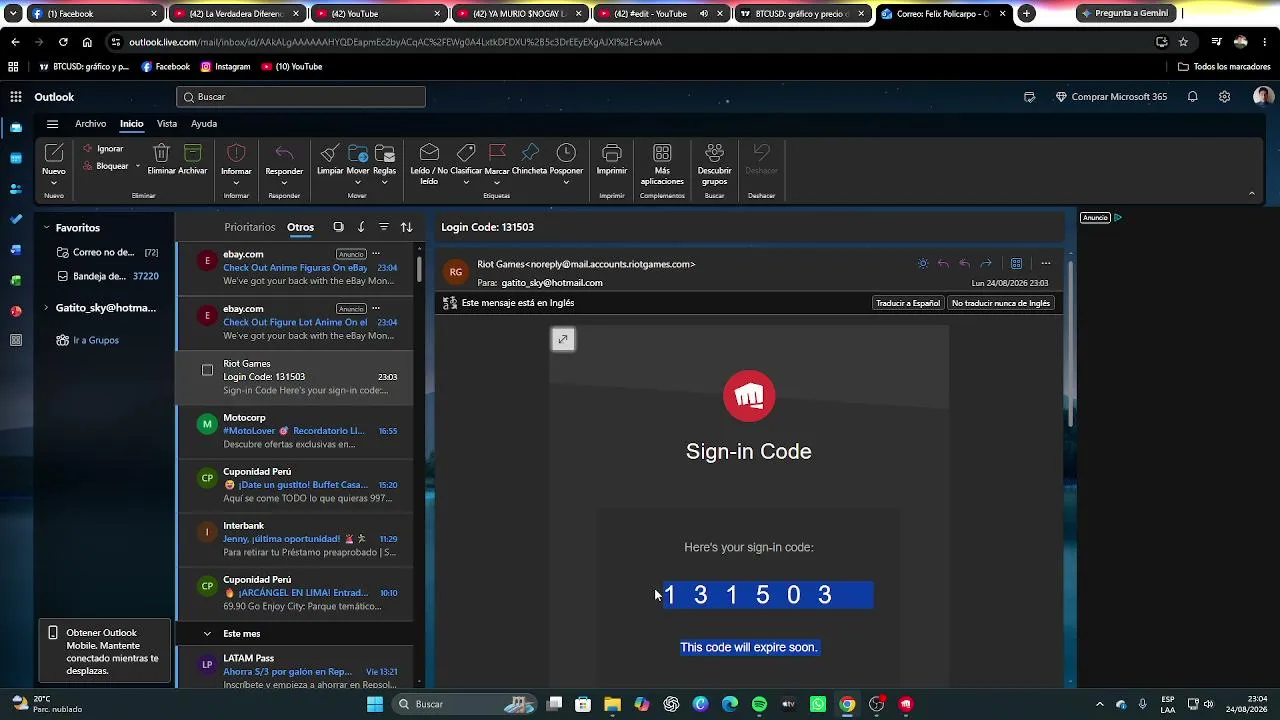
Task: Click the Responder reply arrow in ribbon
Action: point(284,153)
